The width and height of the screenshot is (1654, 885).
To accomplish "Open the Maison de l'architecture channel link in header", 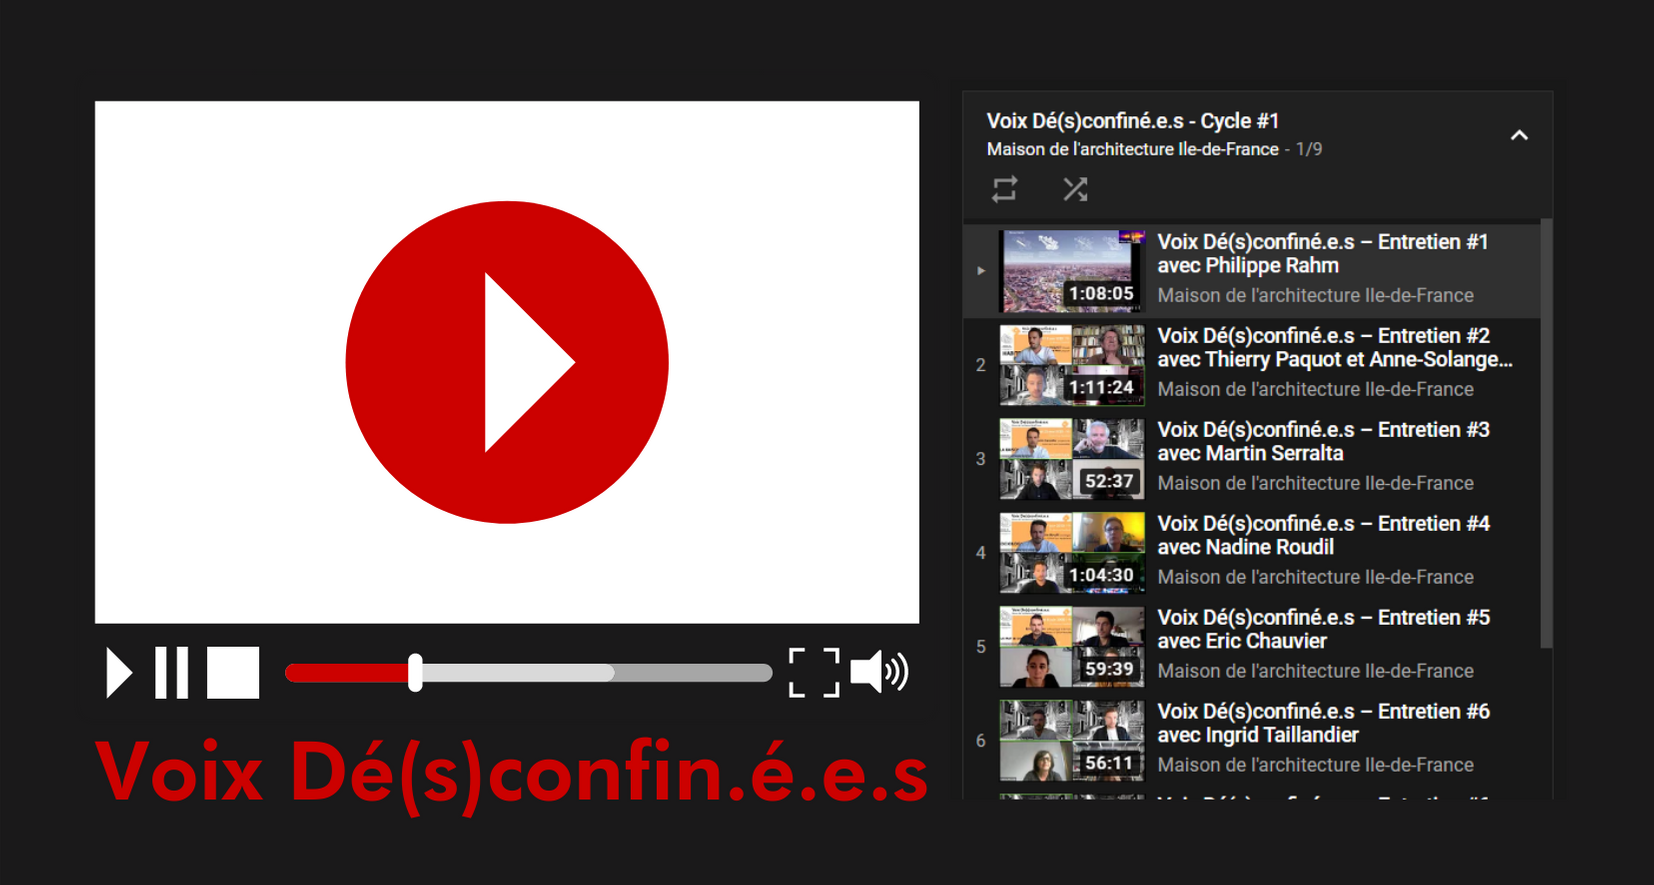I will [1132, 149].
